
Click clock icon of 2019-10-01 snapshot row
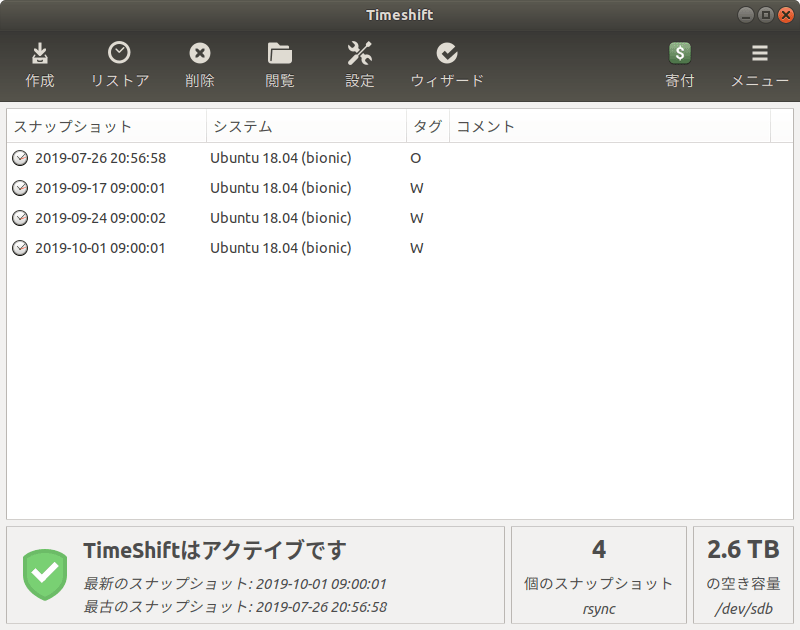click(x=20, y=248)
